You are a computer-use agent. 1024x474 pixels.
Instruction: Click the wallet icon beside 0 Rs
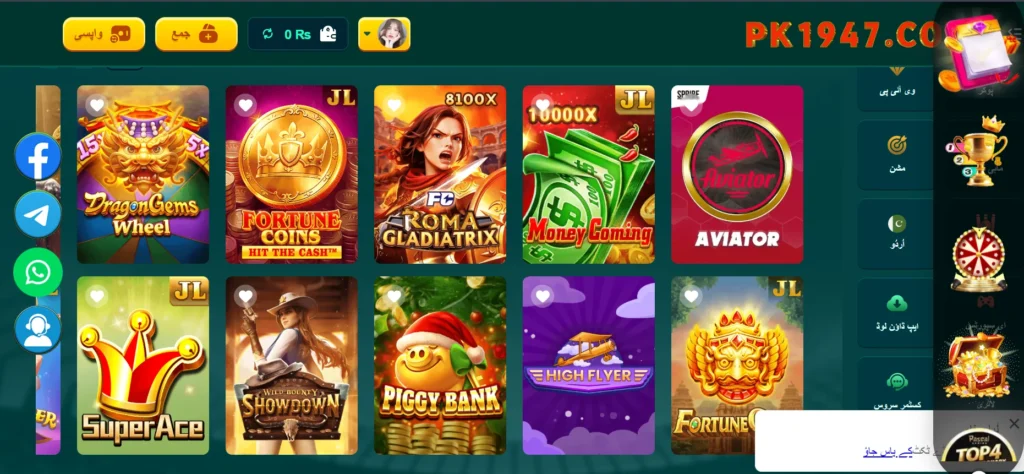tap(328, 34)
